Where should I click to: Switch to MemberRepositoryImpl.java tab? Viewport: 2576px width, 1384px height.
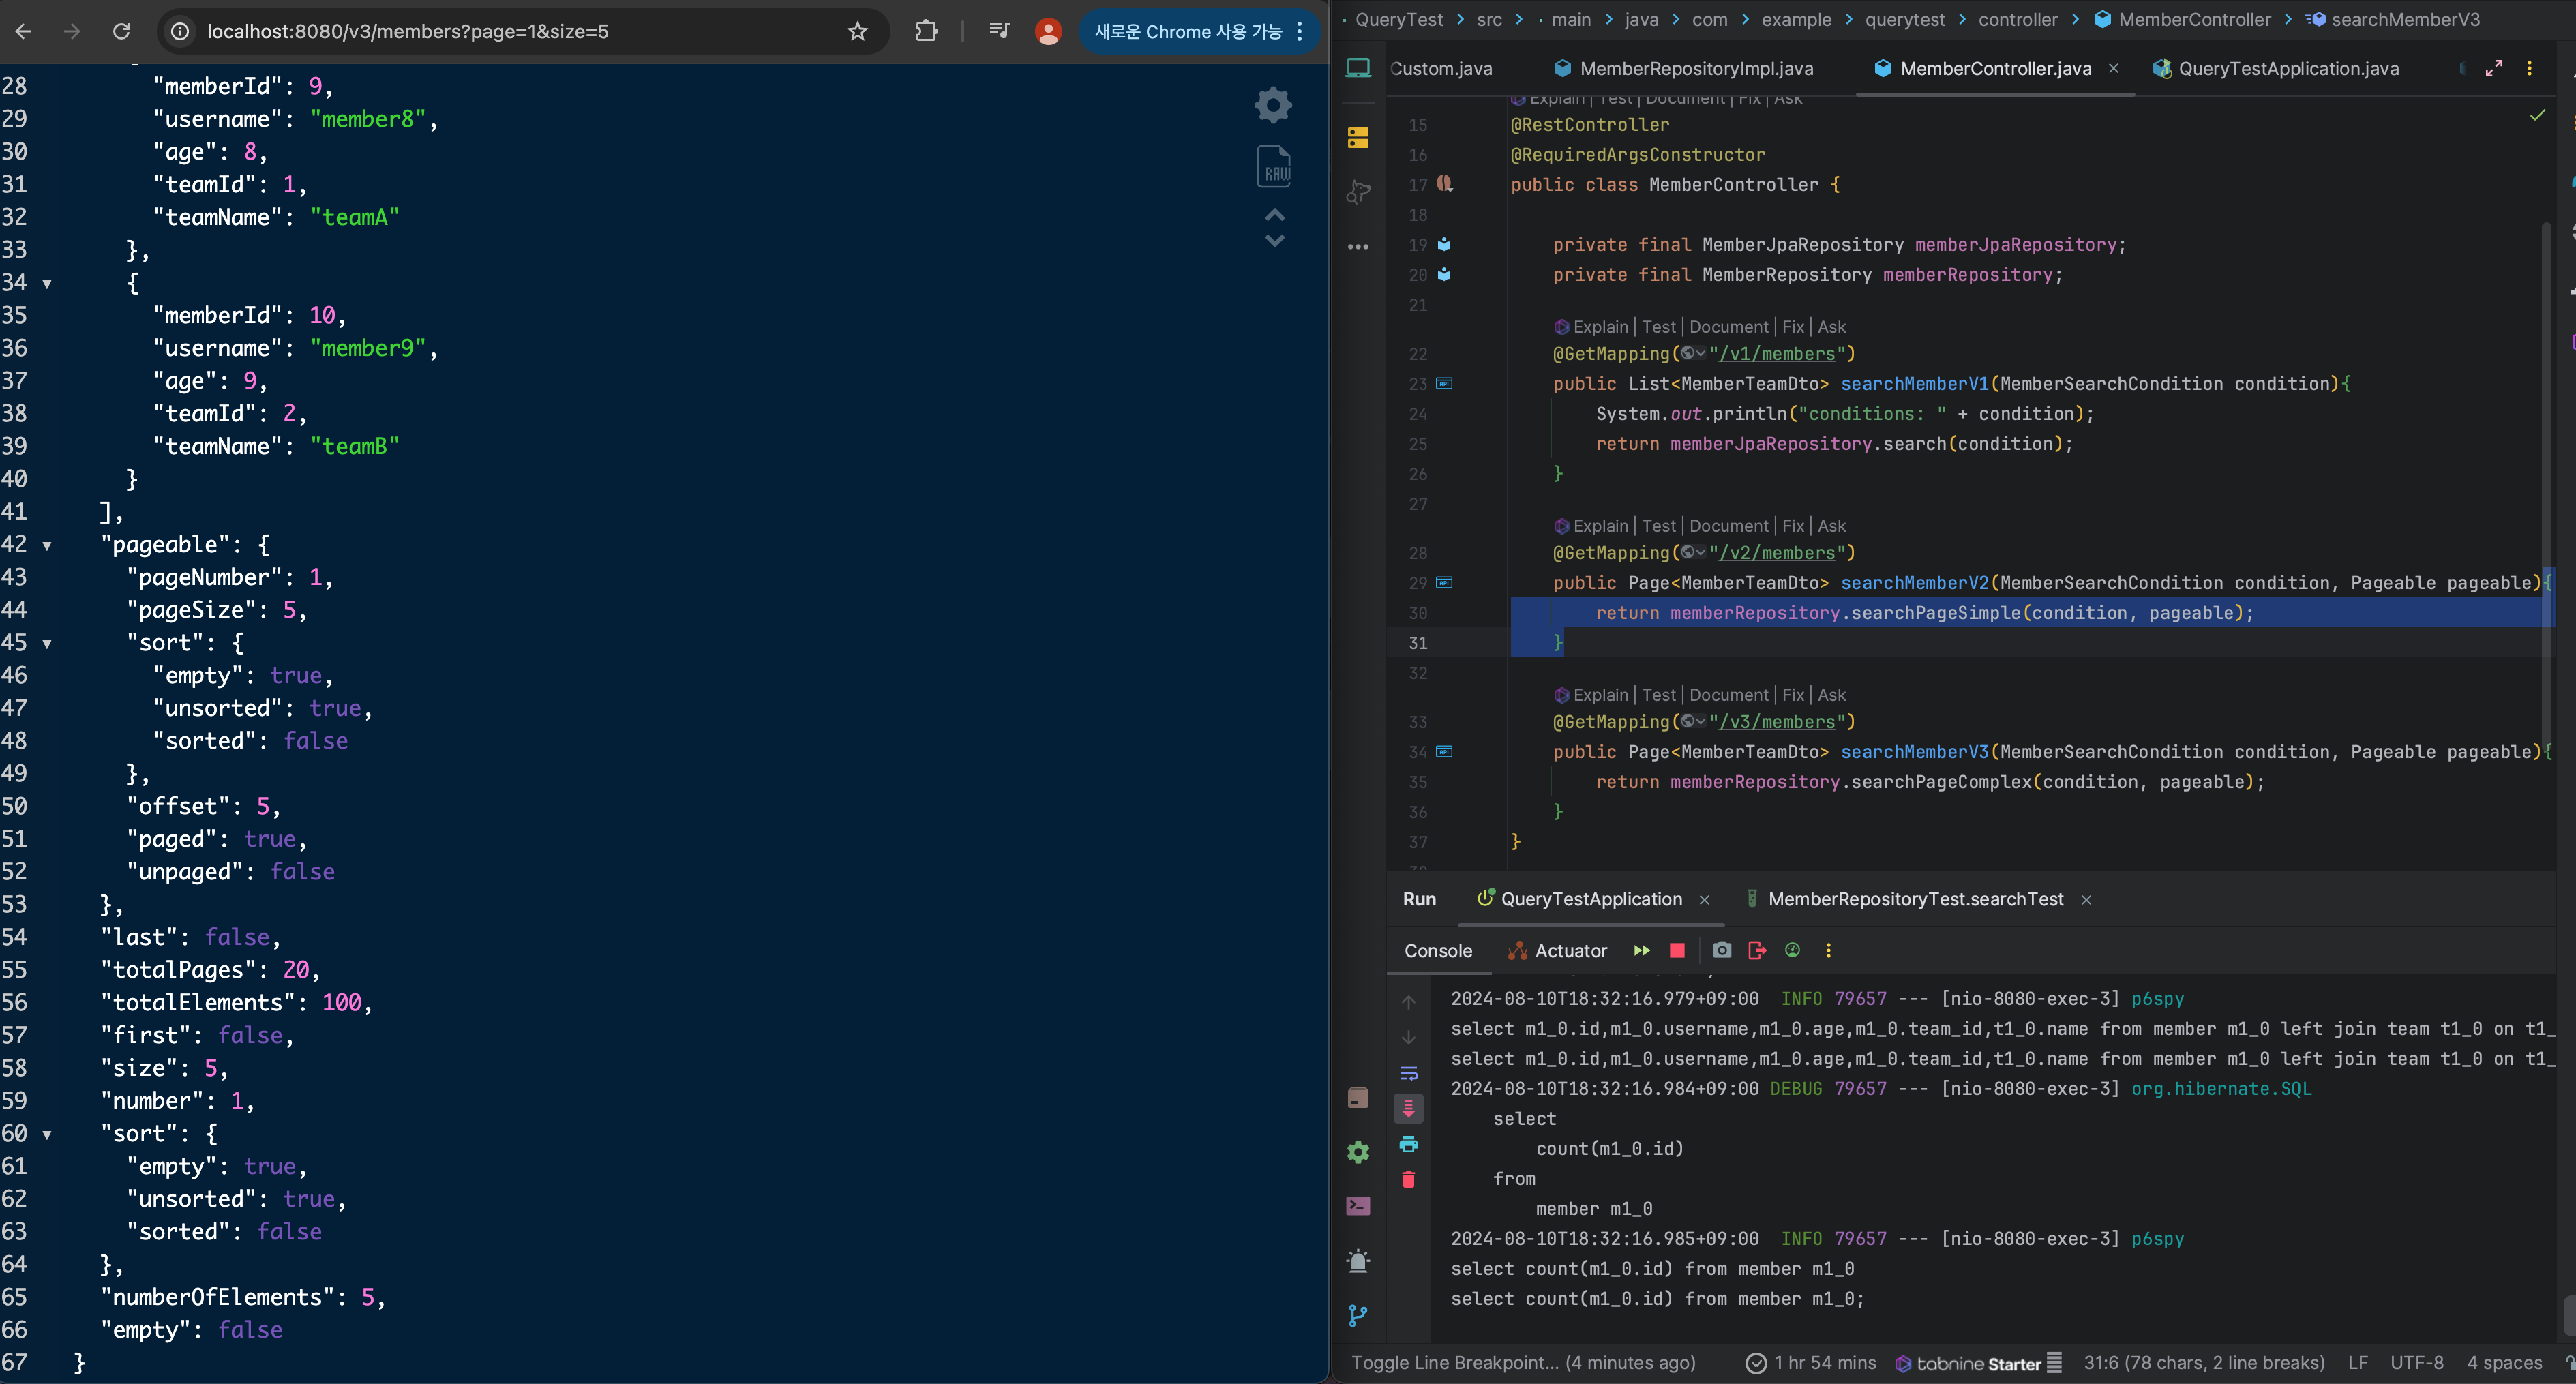pos(1695,69)
